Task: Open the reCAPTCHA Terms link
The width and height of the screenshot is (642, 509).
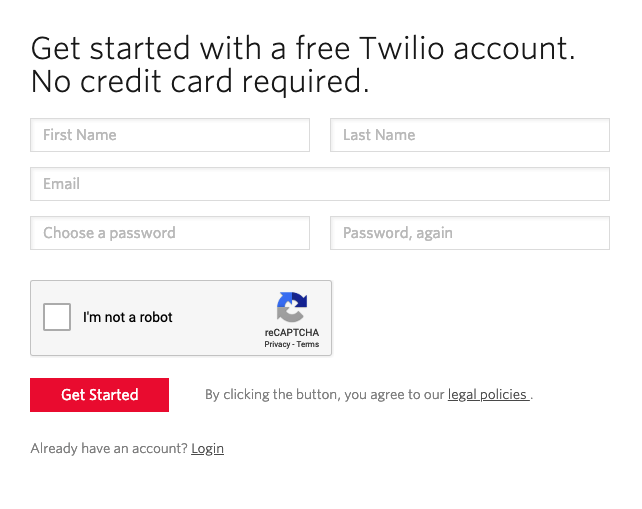Action: [308, 344]
